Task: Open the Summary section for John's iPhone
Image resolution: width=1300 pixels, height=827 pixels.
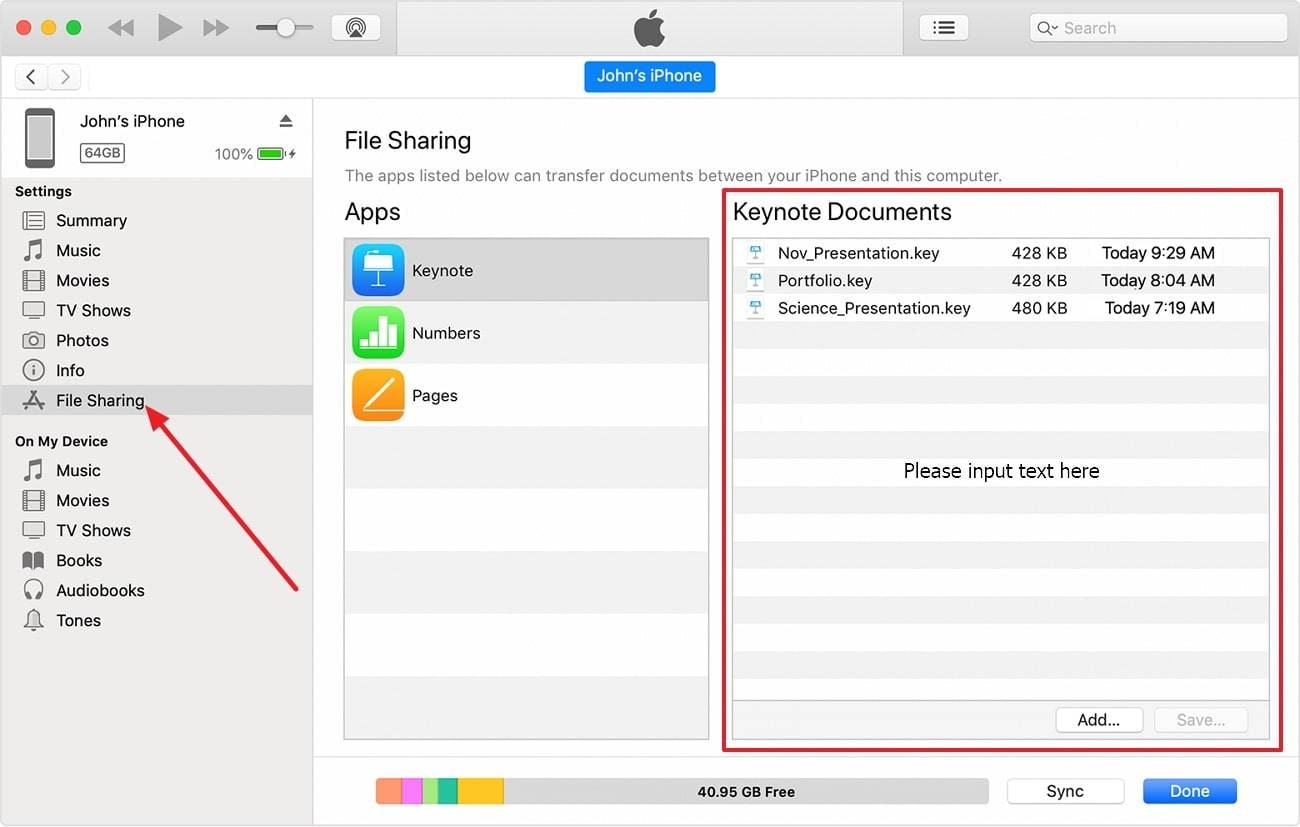Action: pos(91,220)
